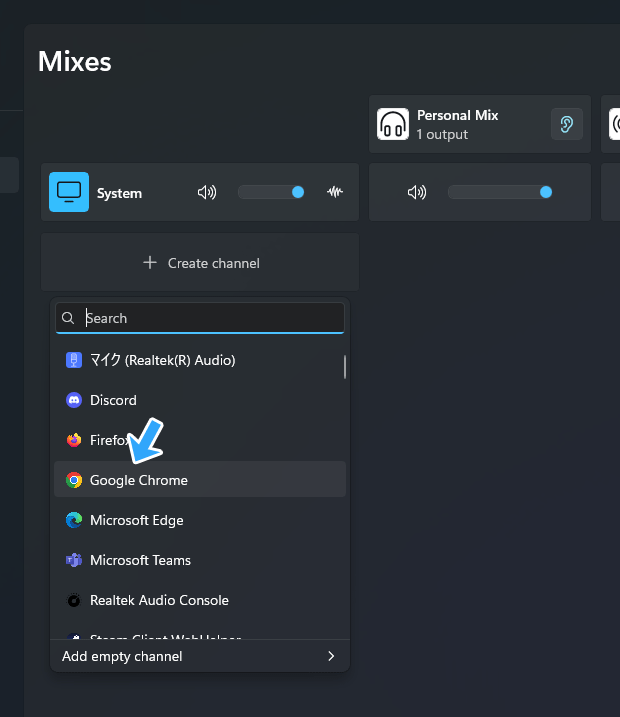Image resolution: width=620 pixels, height=717 pixels.
Task: Select the Realtek microphone device entry
Action: (162, 360)
